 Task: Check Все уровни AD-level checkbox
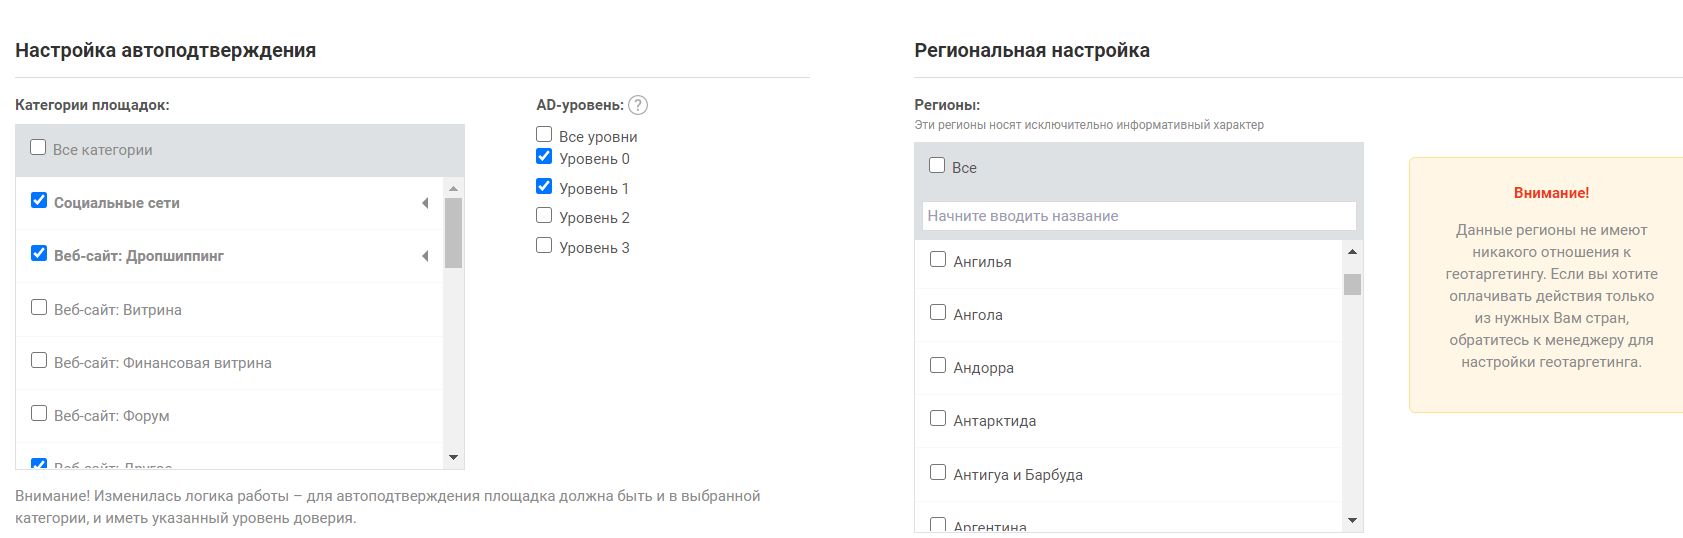click(544, 134)
